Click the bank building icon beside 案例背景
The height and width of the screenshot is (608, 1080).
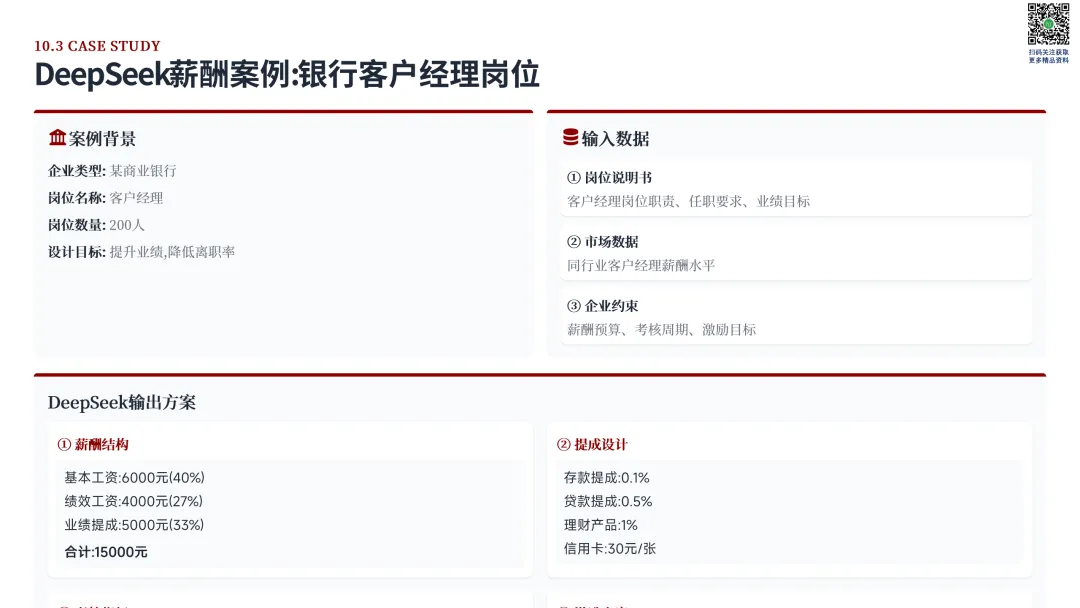click(x=57, y=138)
